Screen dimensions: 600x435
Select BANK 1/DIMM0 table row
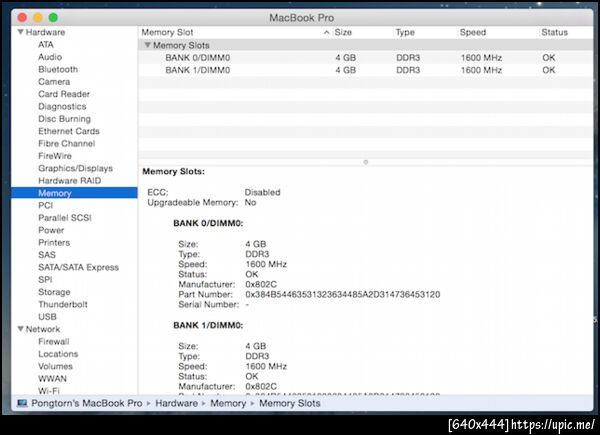click(x=365, y=70)
